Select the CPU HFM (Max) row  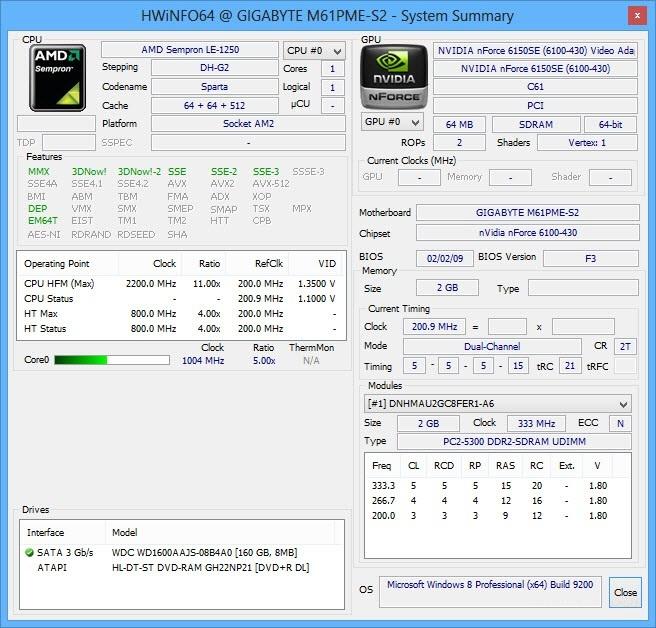[181, 284]
